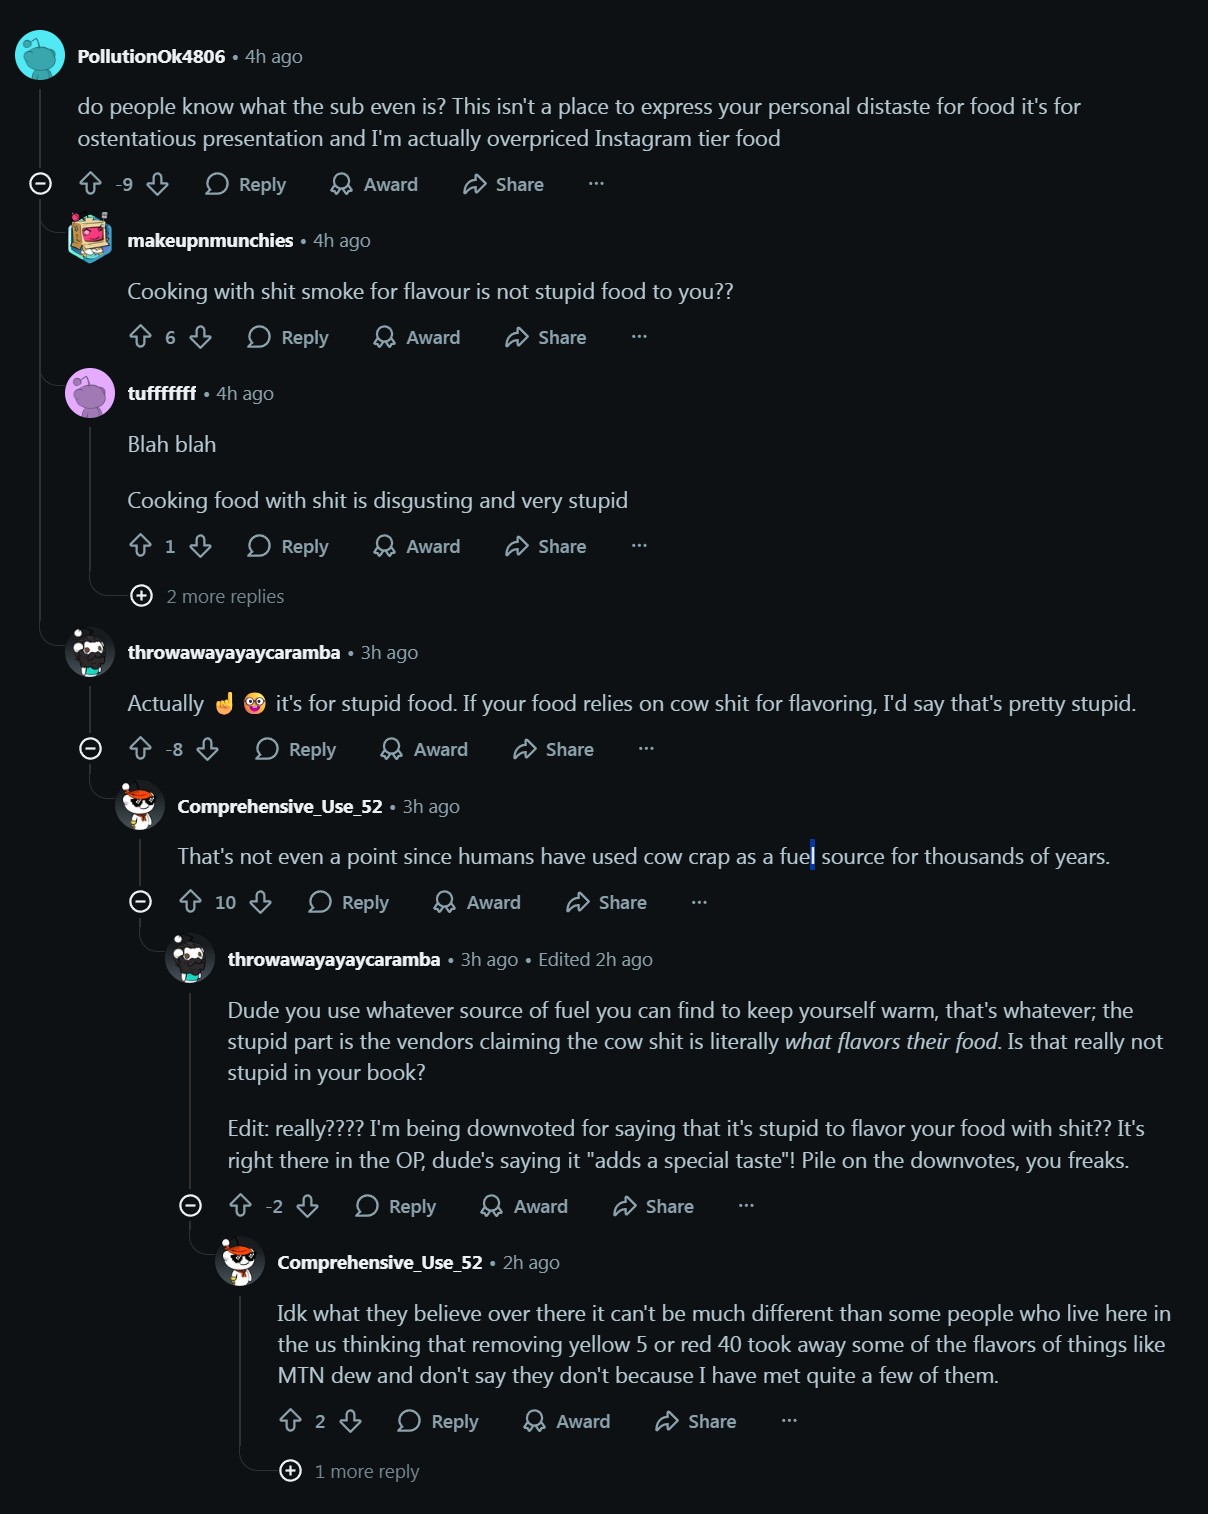Downvote makeupnmunchies' comment
This screenshot has width=1208, height=1514.
(x=201, y=337)
